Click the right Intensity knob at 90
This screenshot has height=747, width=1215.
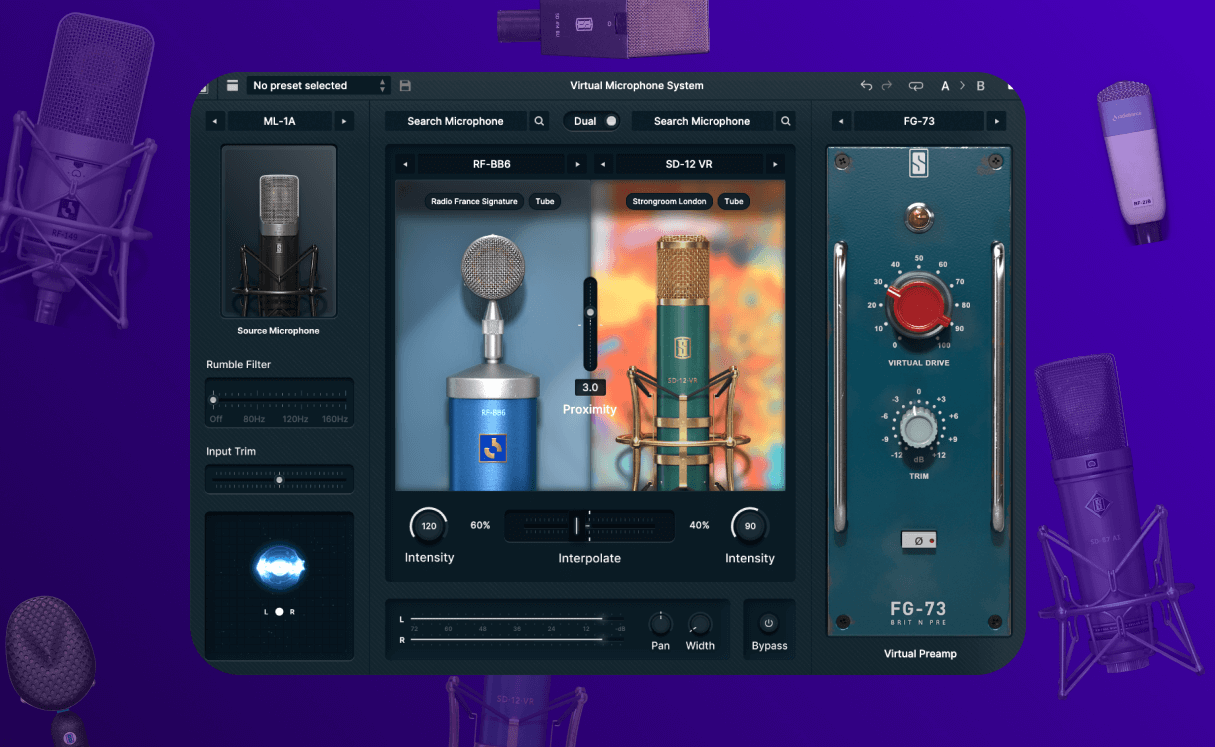pos(750,526)
